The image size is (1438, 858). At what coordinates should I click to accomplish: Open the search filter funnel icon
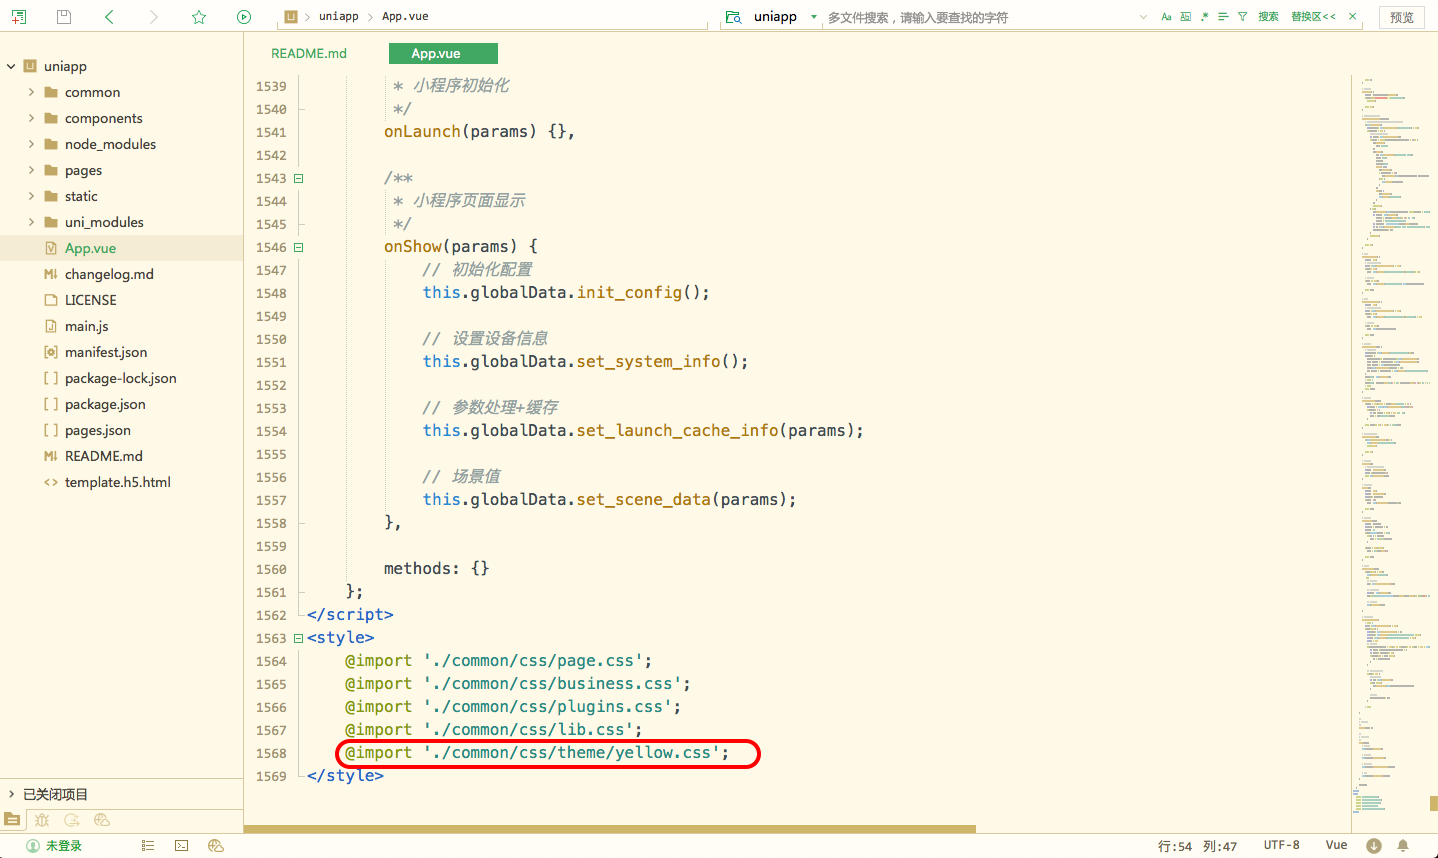tap(1242, 17)
